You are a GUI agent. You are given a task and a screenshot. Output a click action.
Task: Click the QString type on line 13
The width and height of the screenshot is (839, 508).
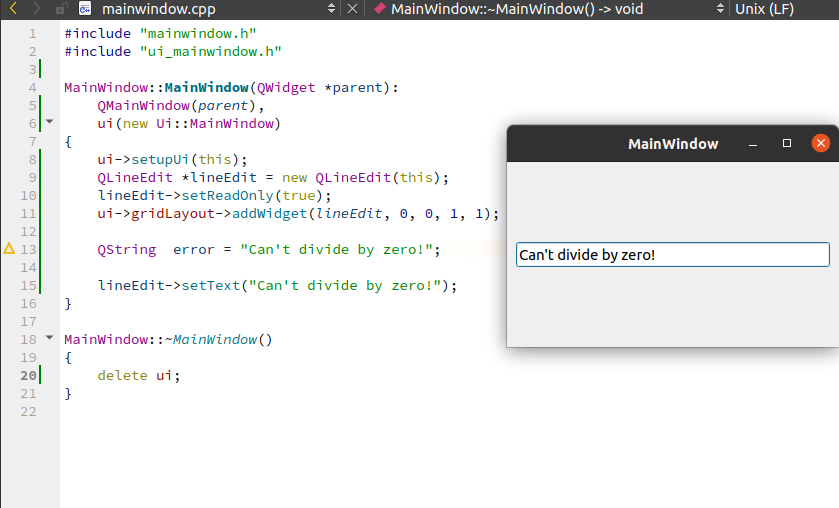click(127, 249)
